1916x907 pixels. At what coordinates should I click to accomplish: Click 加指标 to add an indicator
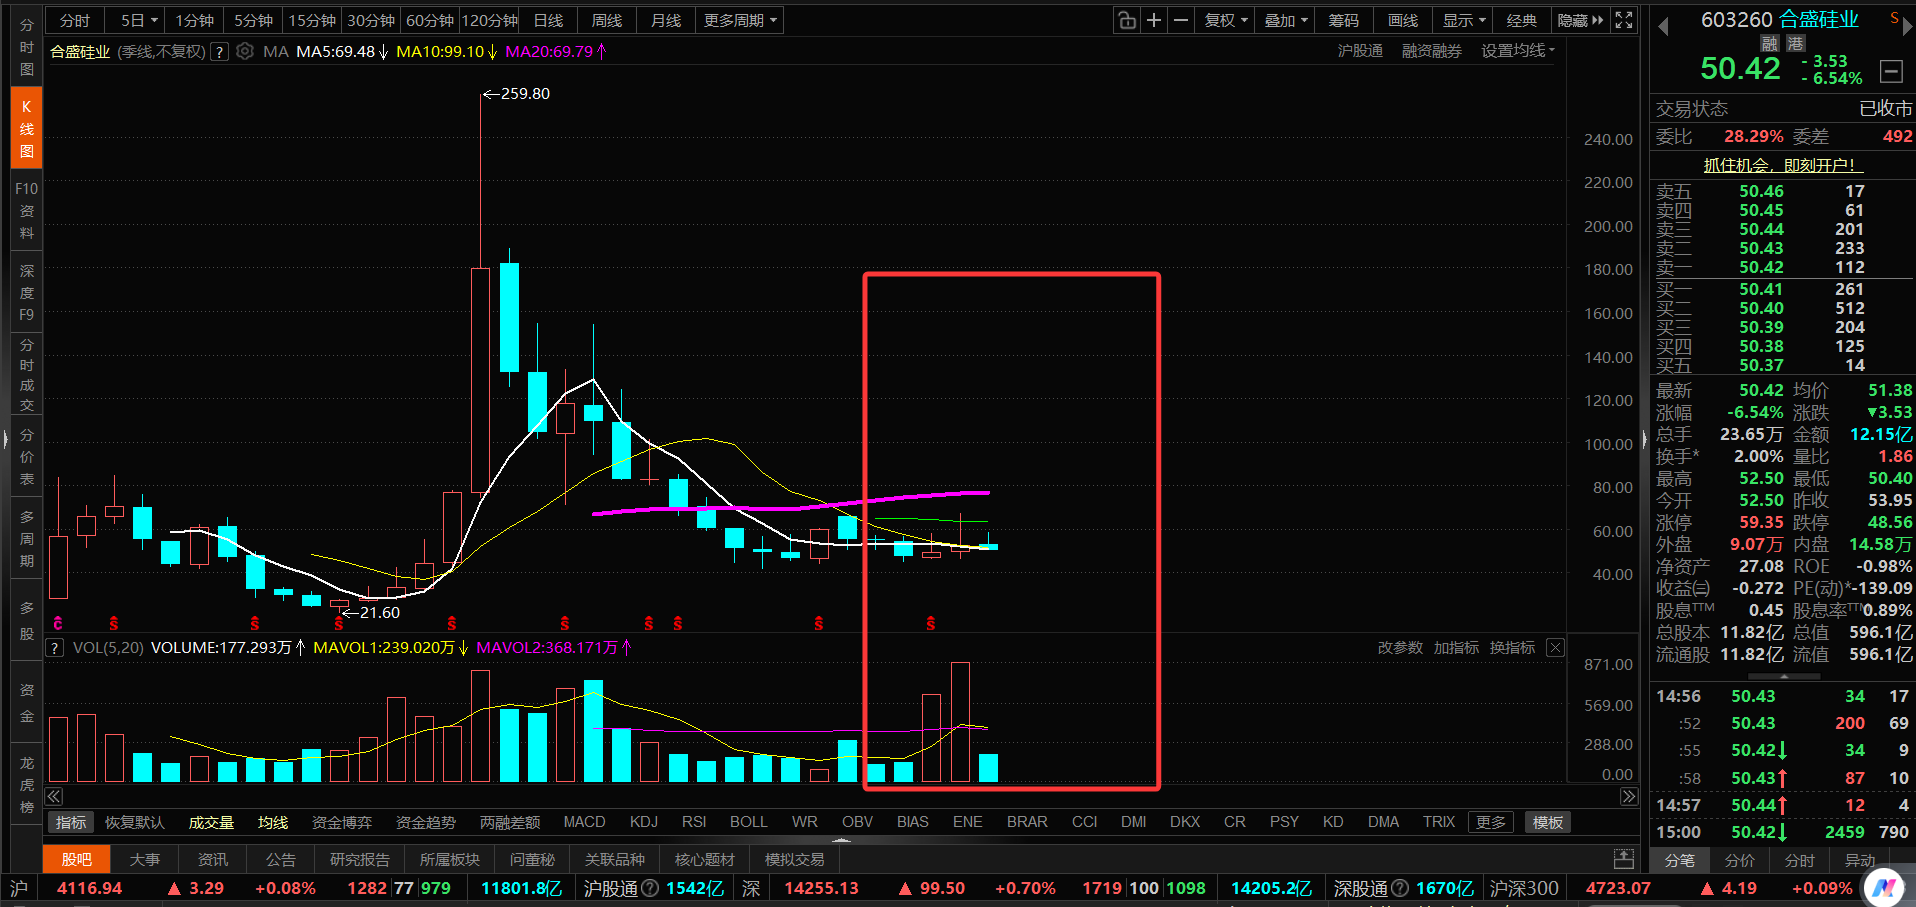pos(1456,648)
